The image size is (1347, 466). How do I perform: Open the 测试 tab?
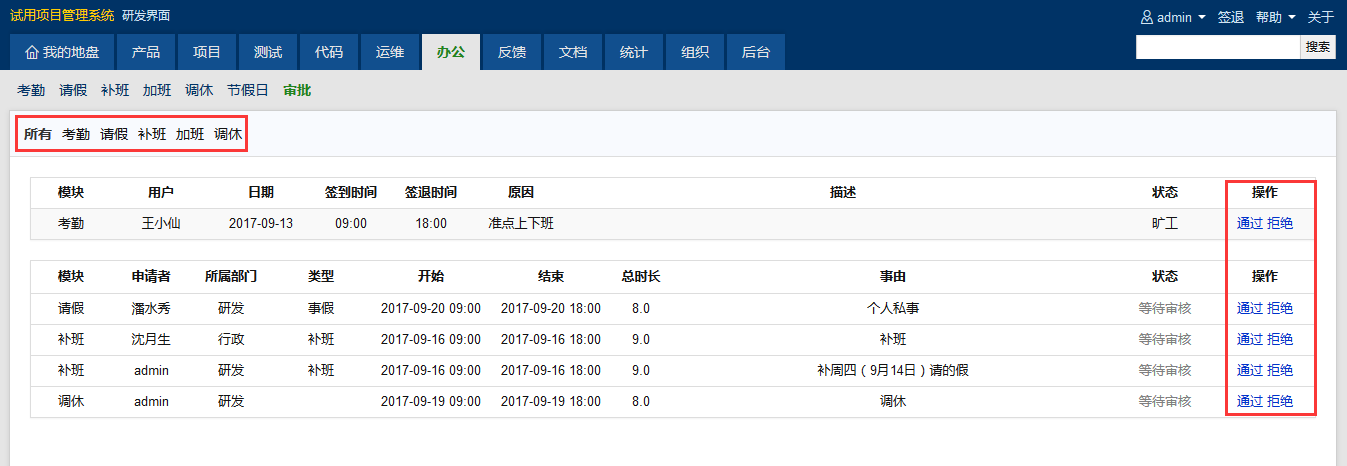(x=268, y=53)
